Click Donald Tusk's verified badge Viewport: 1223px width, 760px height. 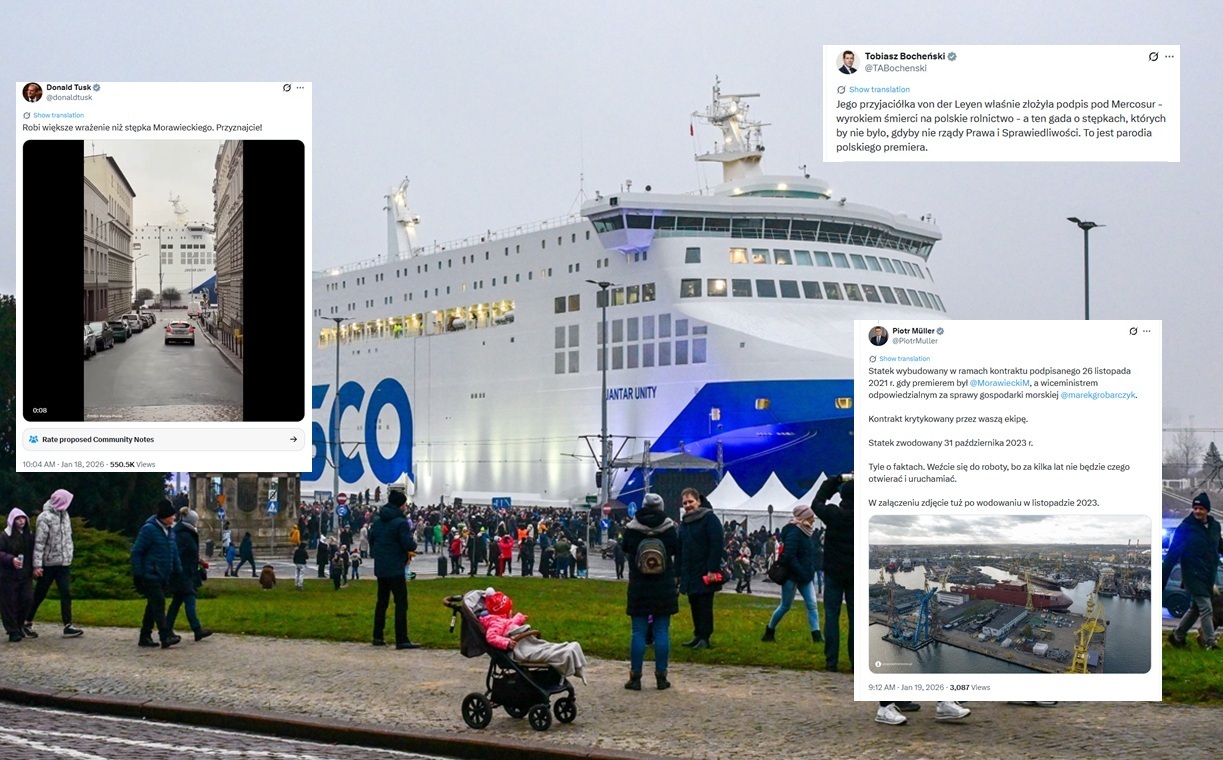tap(97, 87)
